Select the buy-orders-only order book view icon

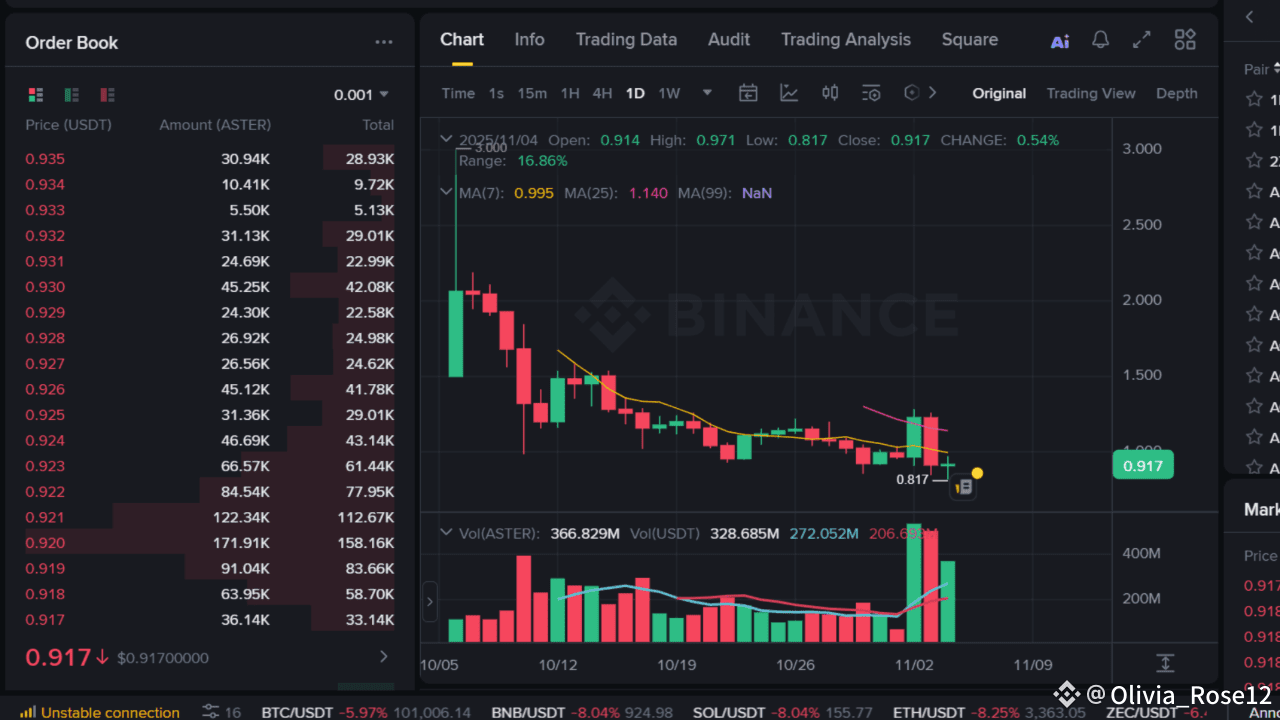tap(72, 95)
